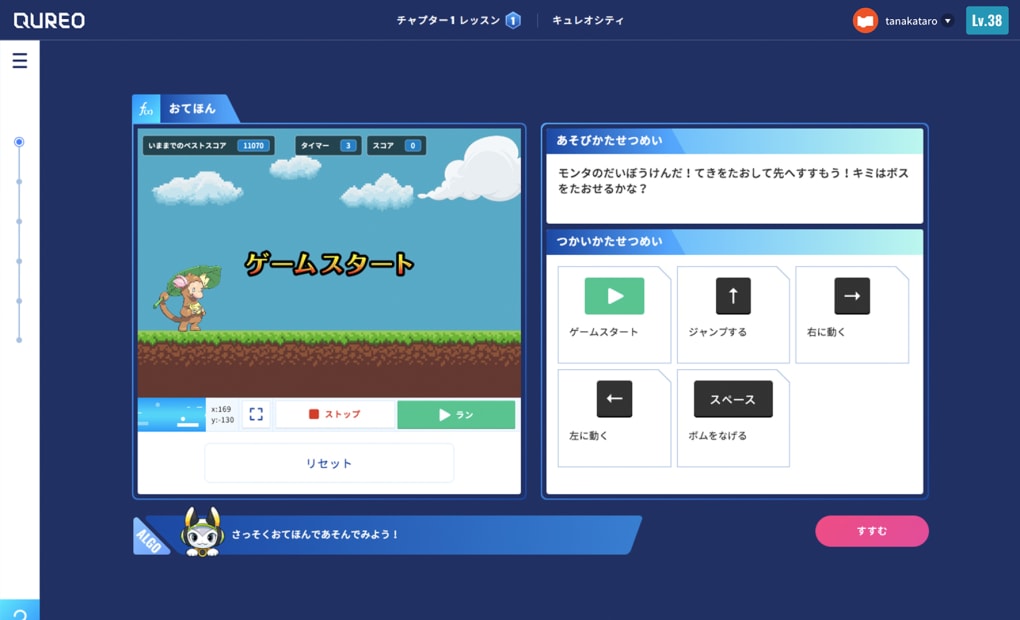The height and width of the screenshot is (620, 1020).
Task: Open キュレオシティ from the top bar
Action: point(589,18)
